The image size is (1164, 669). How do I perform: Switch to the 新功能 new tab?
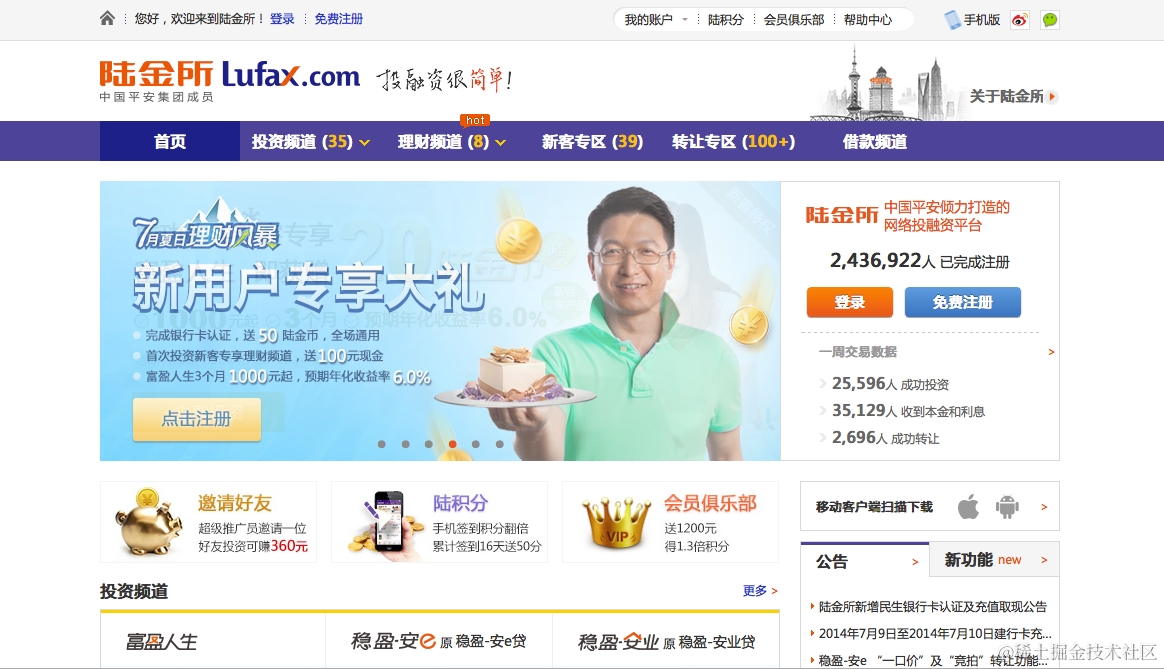tap(994, 560)
